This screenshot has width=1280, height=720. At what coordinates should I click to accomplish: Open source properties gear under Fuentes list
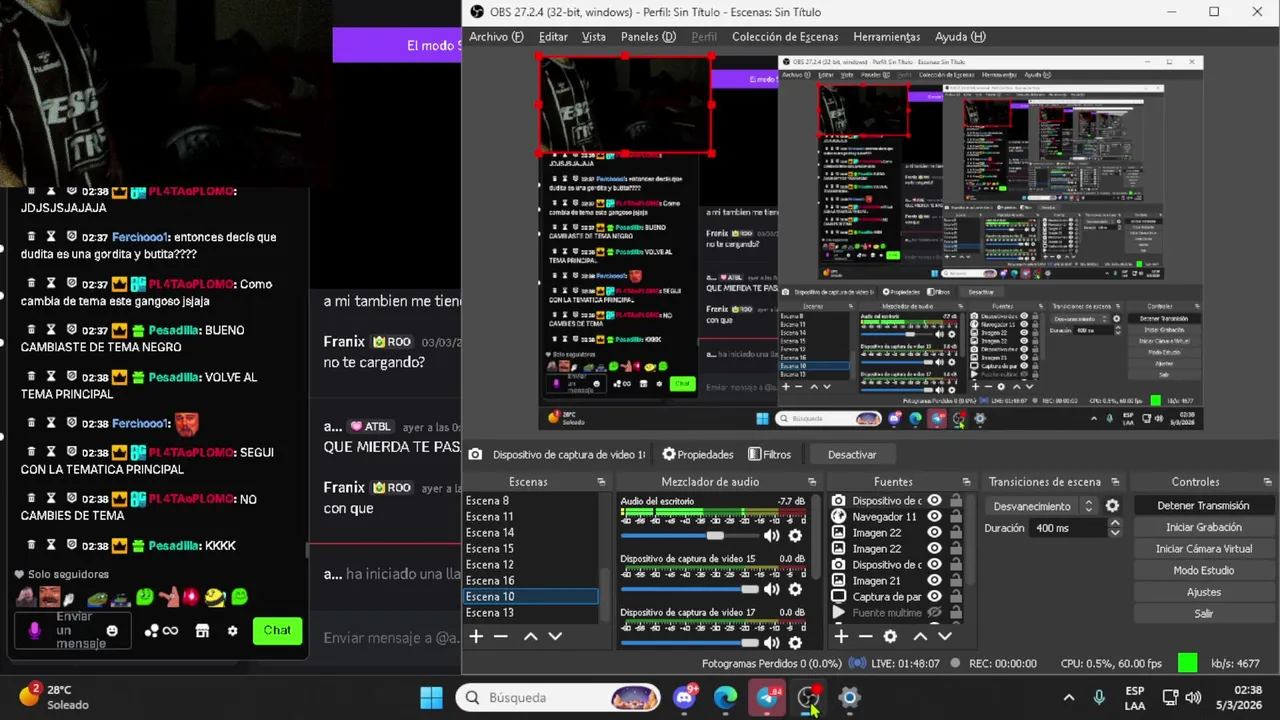click(x=890, y=636)
